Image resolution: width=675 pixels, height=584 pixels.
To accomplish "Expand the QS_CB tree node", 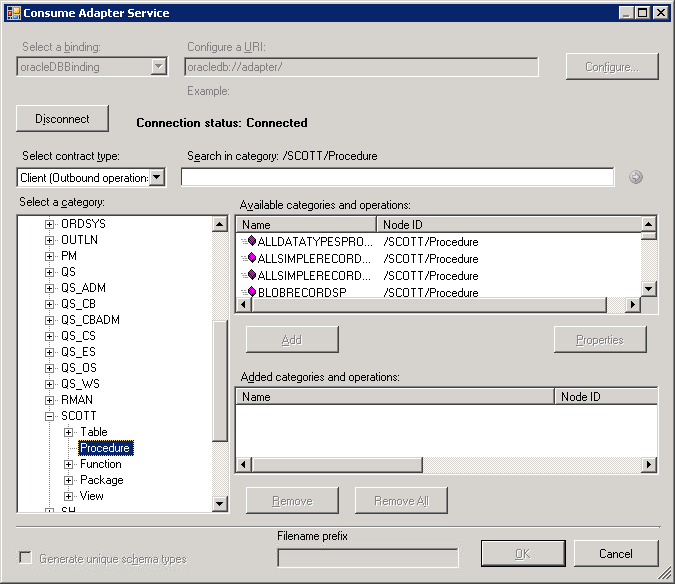I will click(50, 304).
